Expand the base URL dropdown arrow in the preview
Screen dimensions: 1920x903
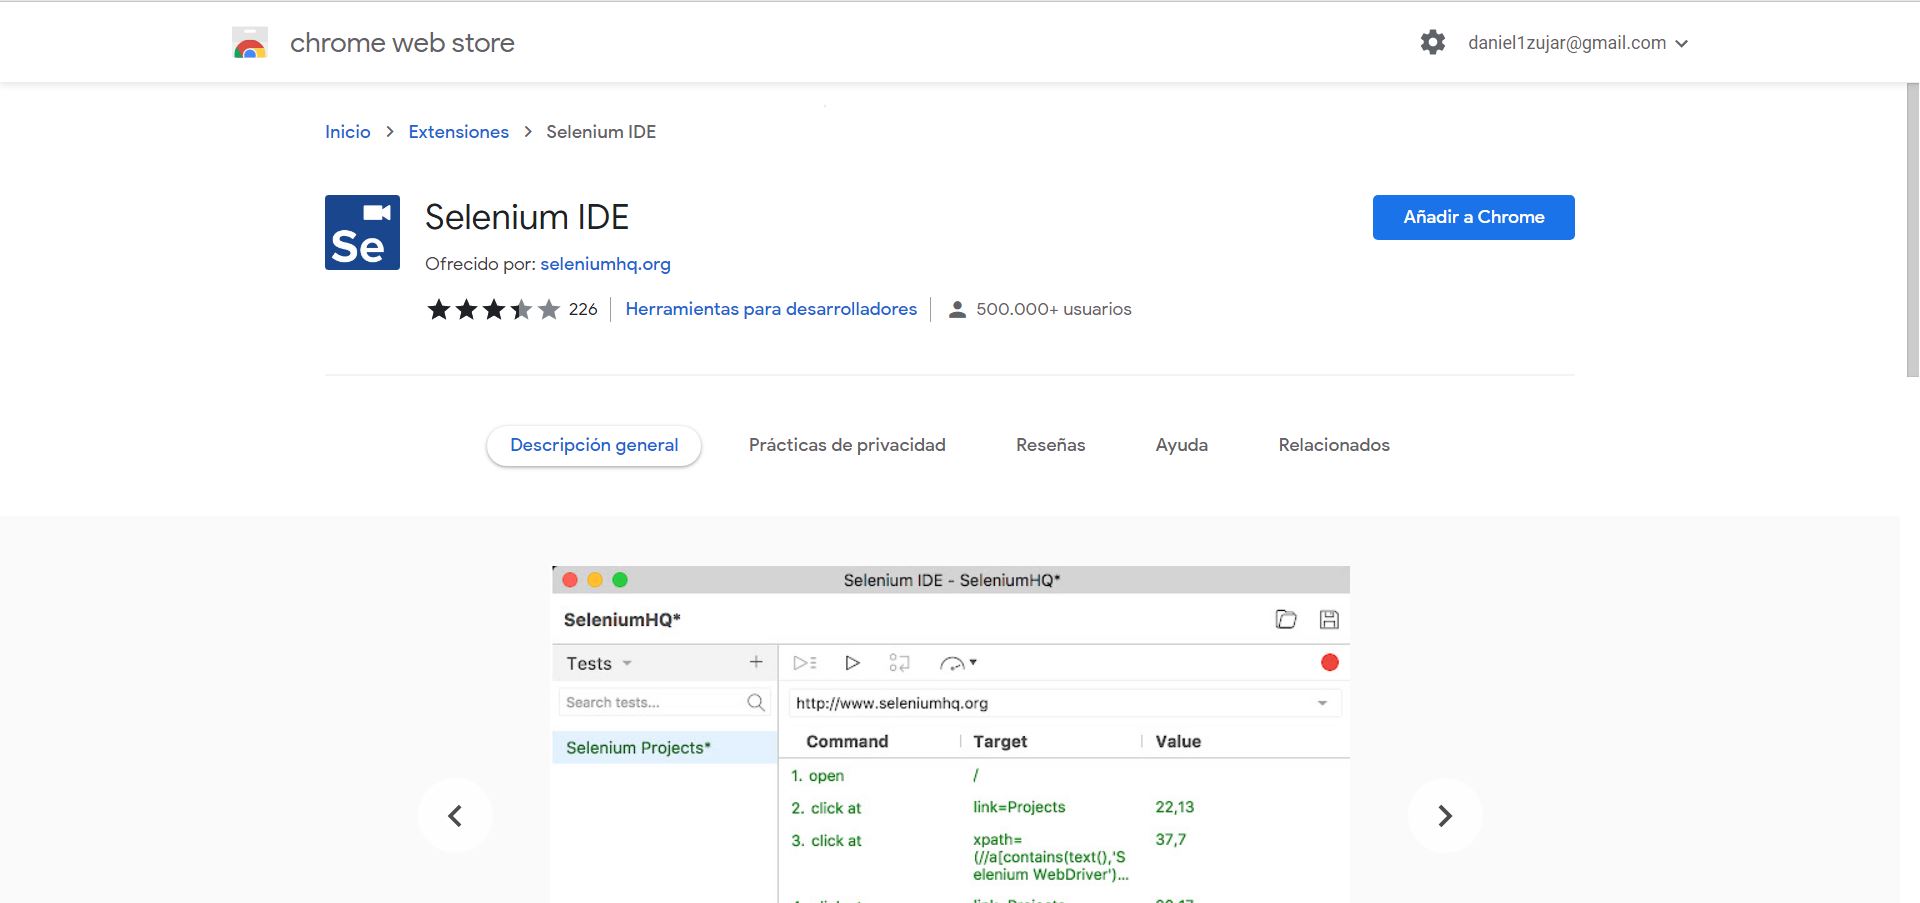click(1322, 703)
